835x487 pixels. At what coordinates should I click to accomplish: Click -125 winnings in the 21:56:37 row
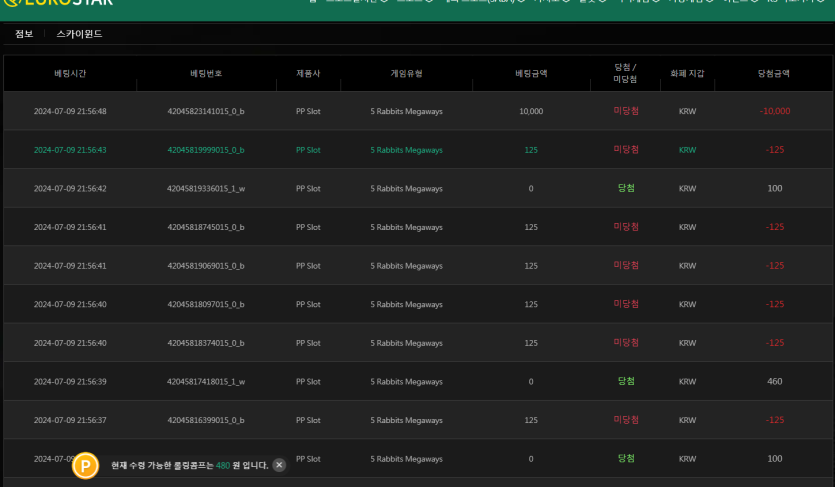tap(775, 420)
